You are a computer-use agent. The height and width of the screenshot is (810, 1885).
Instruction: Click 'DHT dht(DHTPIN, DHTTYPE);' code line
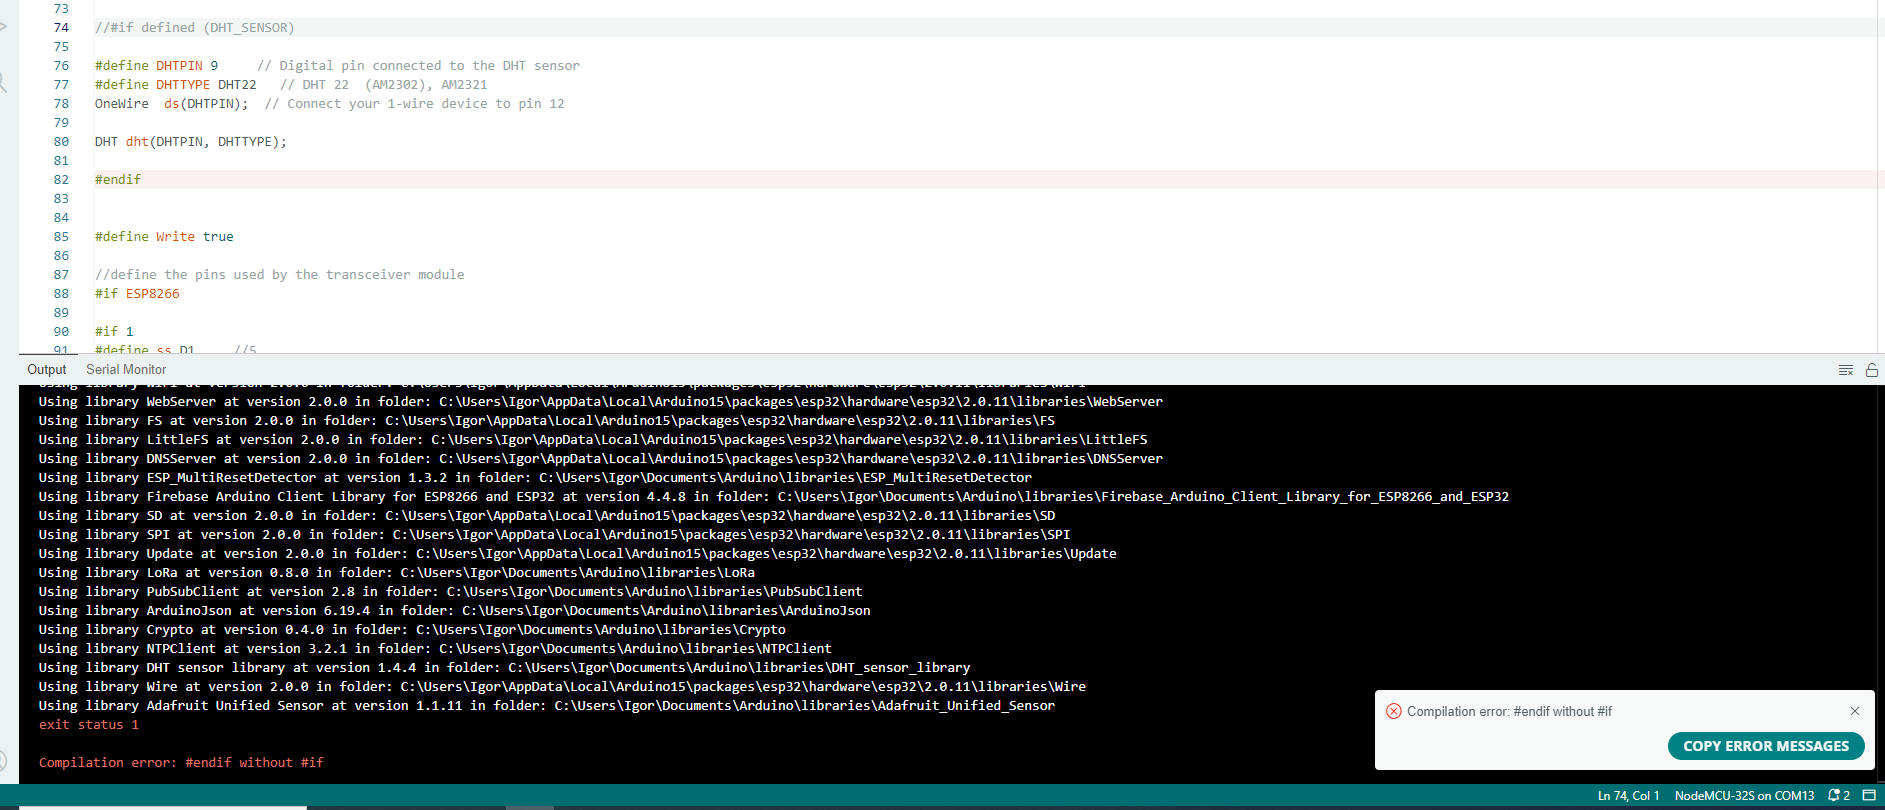(191, 141)
